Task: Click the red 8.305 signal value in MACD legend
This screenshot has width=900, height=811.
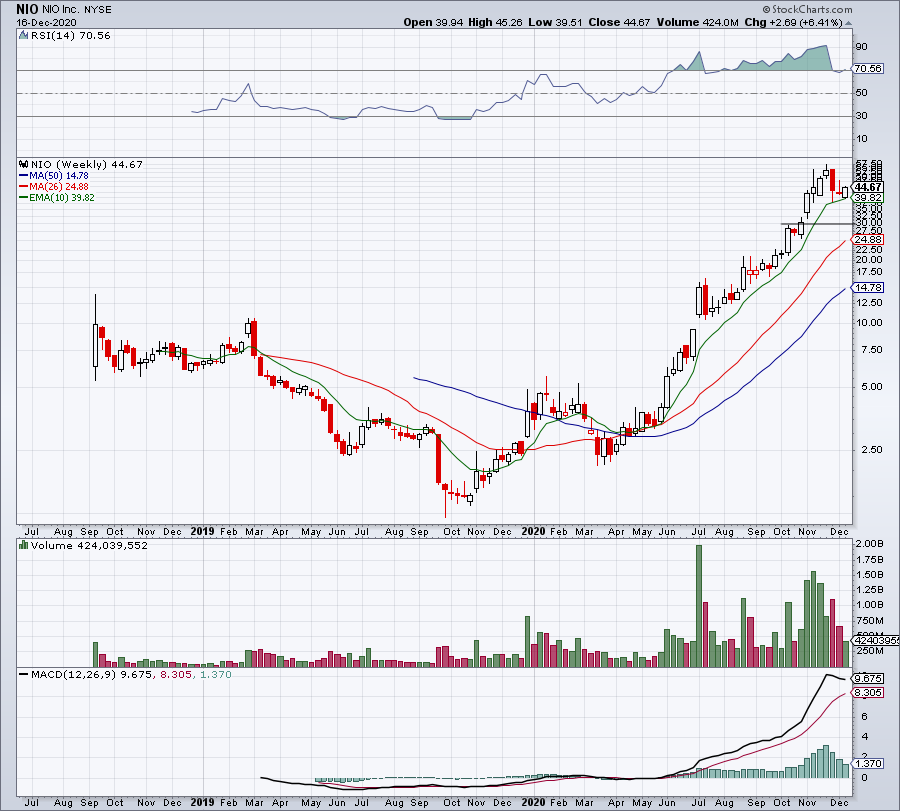Action: [176, 674]
